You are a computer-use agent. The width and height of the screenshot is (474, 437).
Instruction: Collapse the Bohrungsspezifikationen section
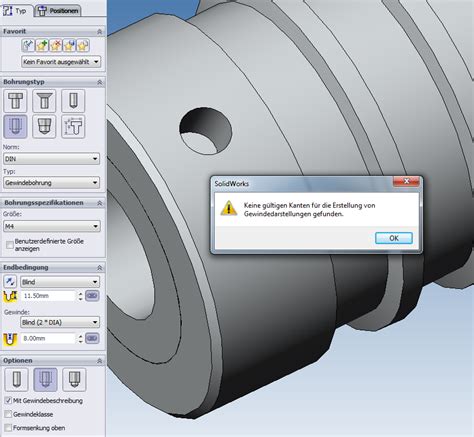(99, 203)
